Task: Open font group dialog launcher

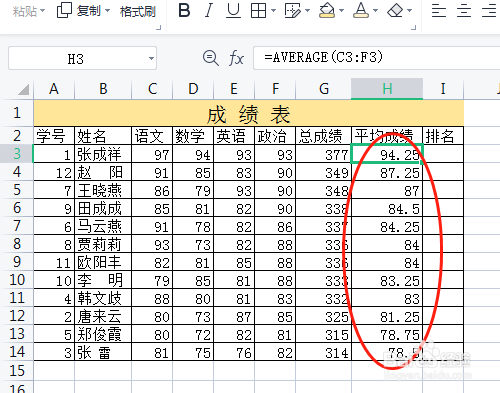Action: pyautogui.click(x=414, y=28)
